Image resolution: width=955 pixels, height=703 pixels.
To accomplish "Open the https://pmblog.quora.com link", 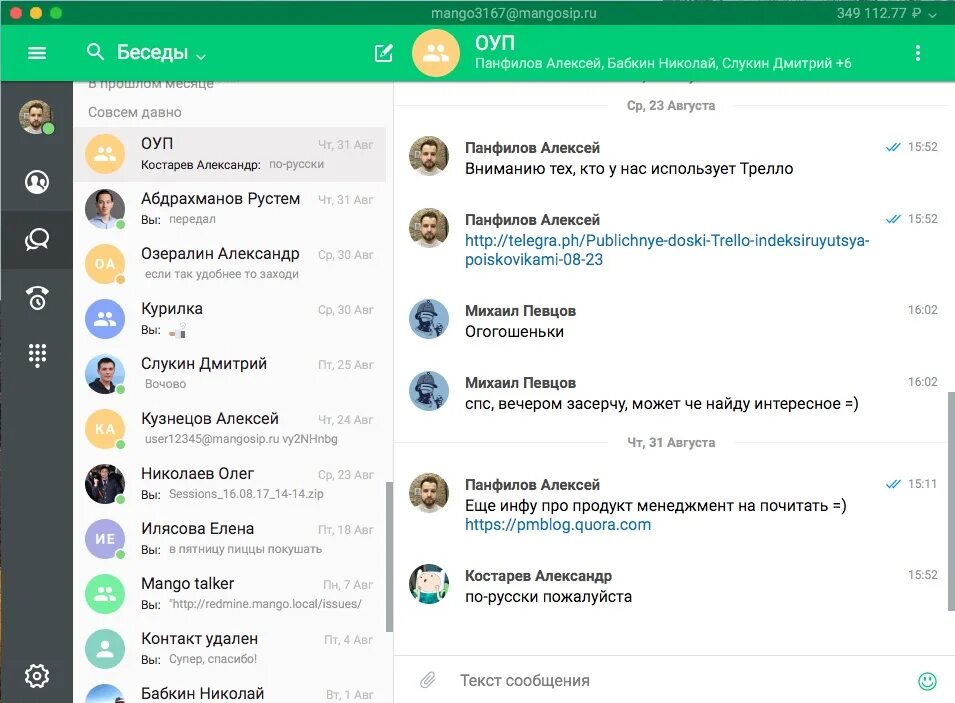I will (558, 525).
